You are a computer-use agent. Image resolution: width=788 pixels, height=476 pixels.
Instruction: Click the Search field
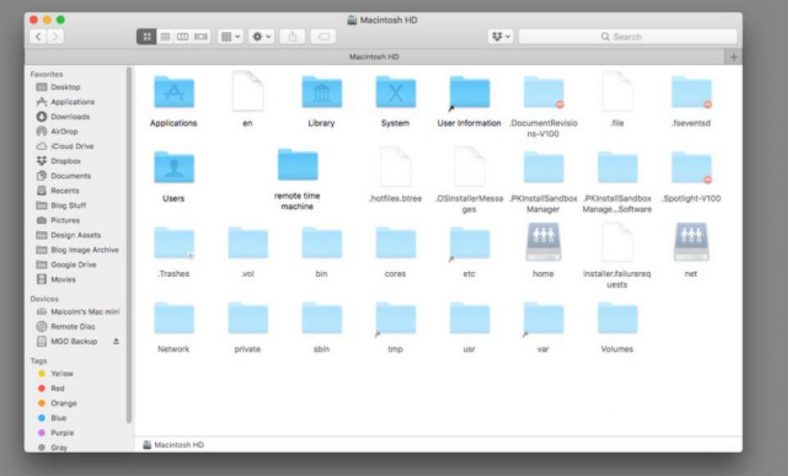[x=628, y=37]
